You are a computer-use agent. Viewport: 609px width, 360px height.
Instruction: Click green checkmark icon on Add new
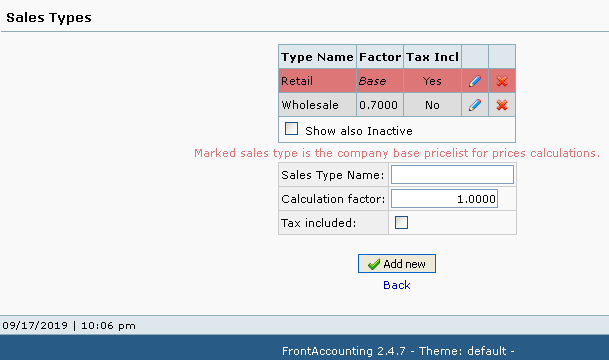pos(374,264)
